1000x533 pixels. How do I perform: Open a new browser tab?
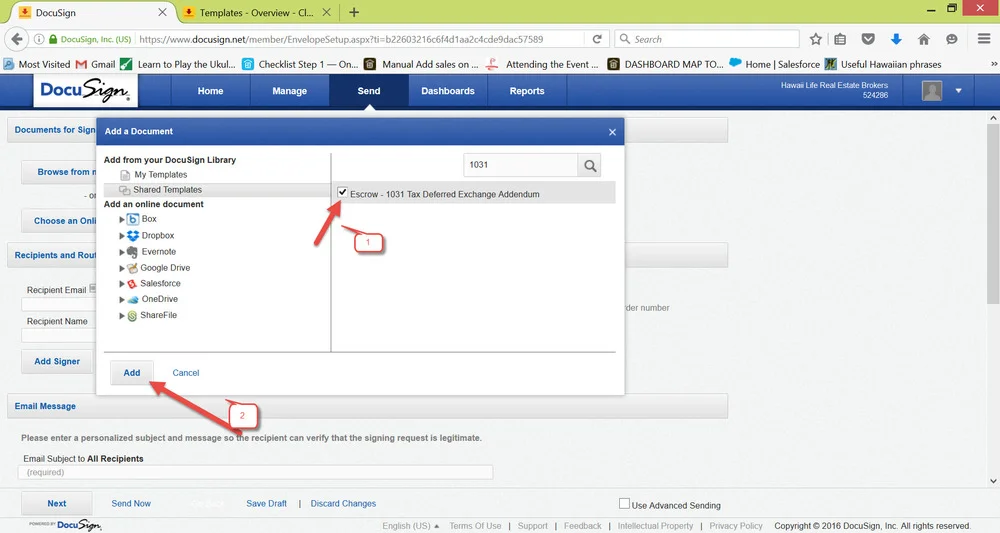click(354, 12)
